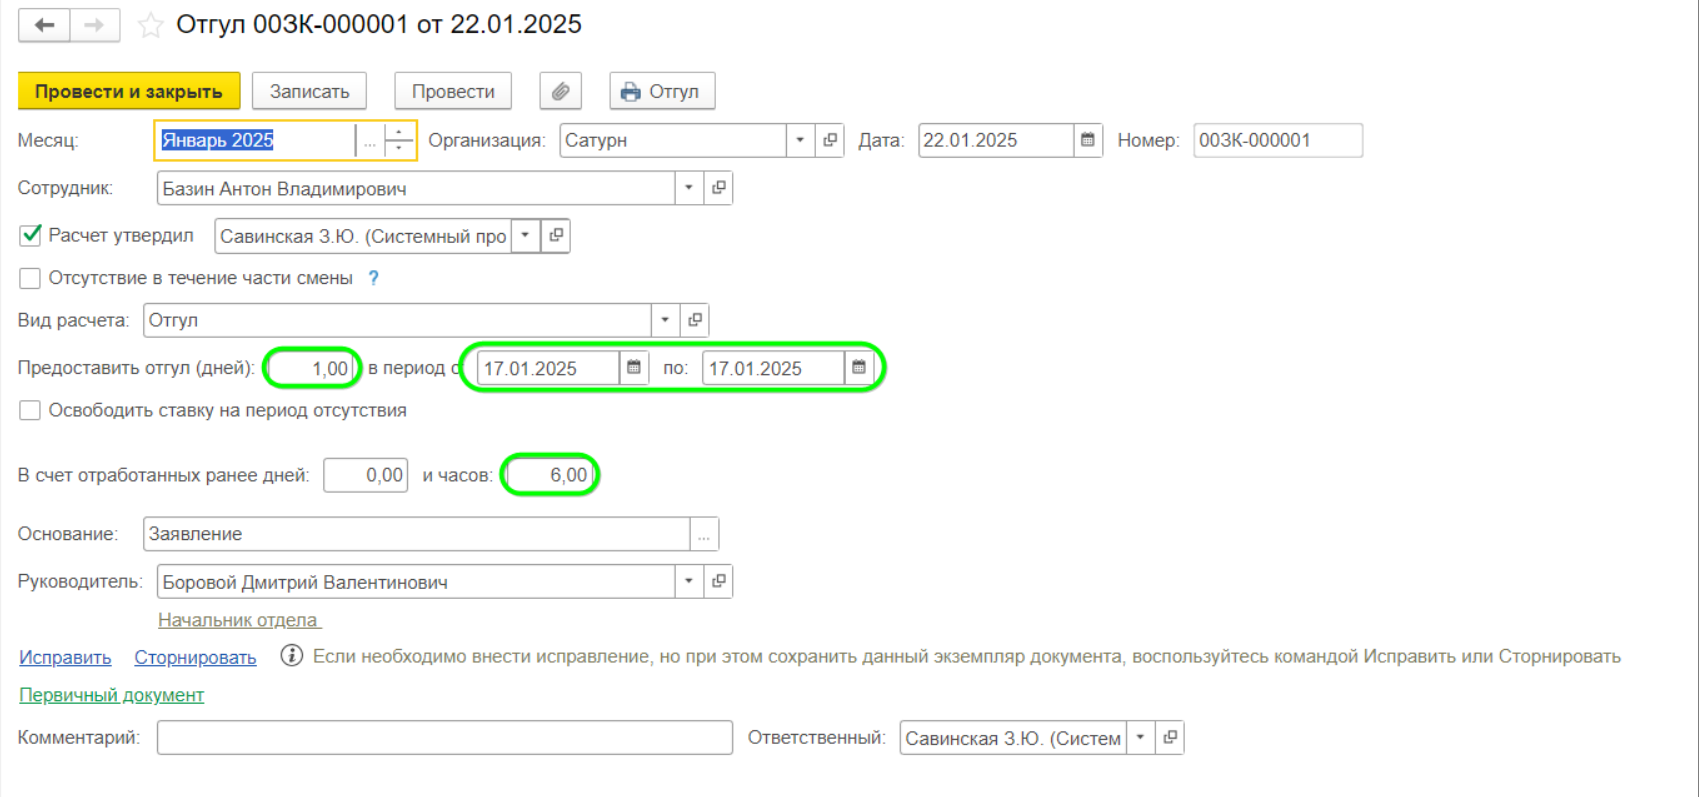This screenshot has width=1699, height=797.
Task: Click Провести button
Action: point(453,91)
